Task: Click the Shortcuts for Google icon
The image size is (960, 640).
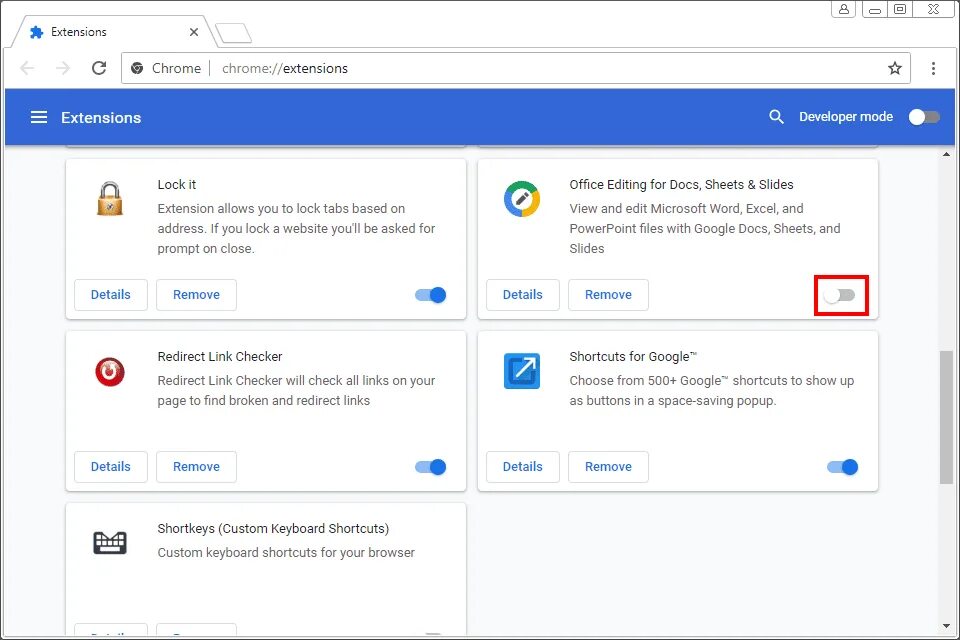Action: [x=522, y=371]
